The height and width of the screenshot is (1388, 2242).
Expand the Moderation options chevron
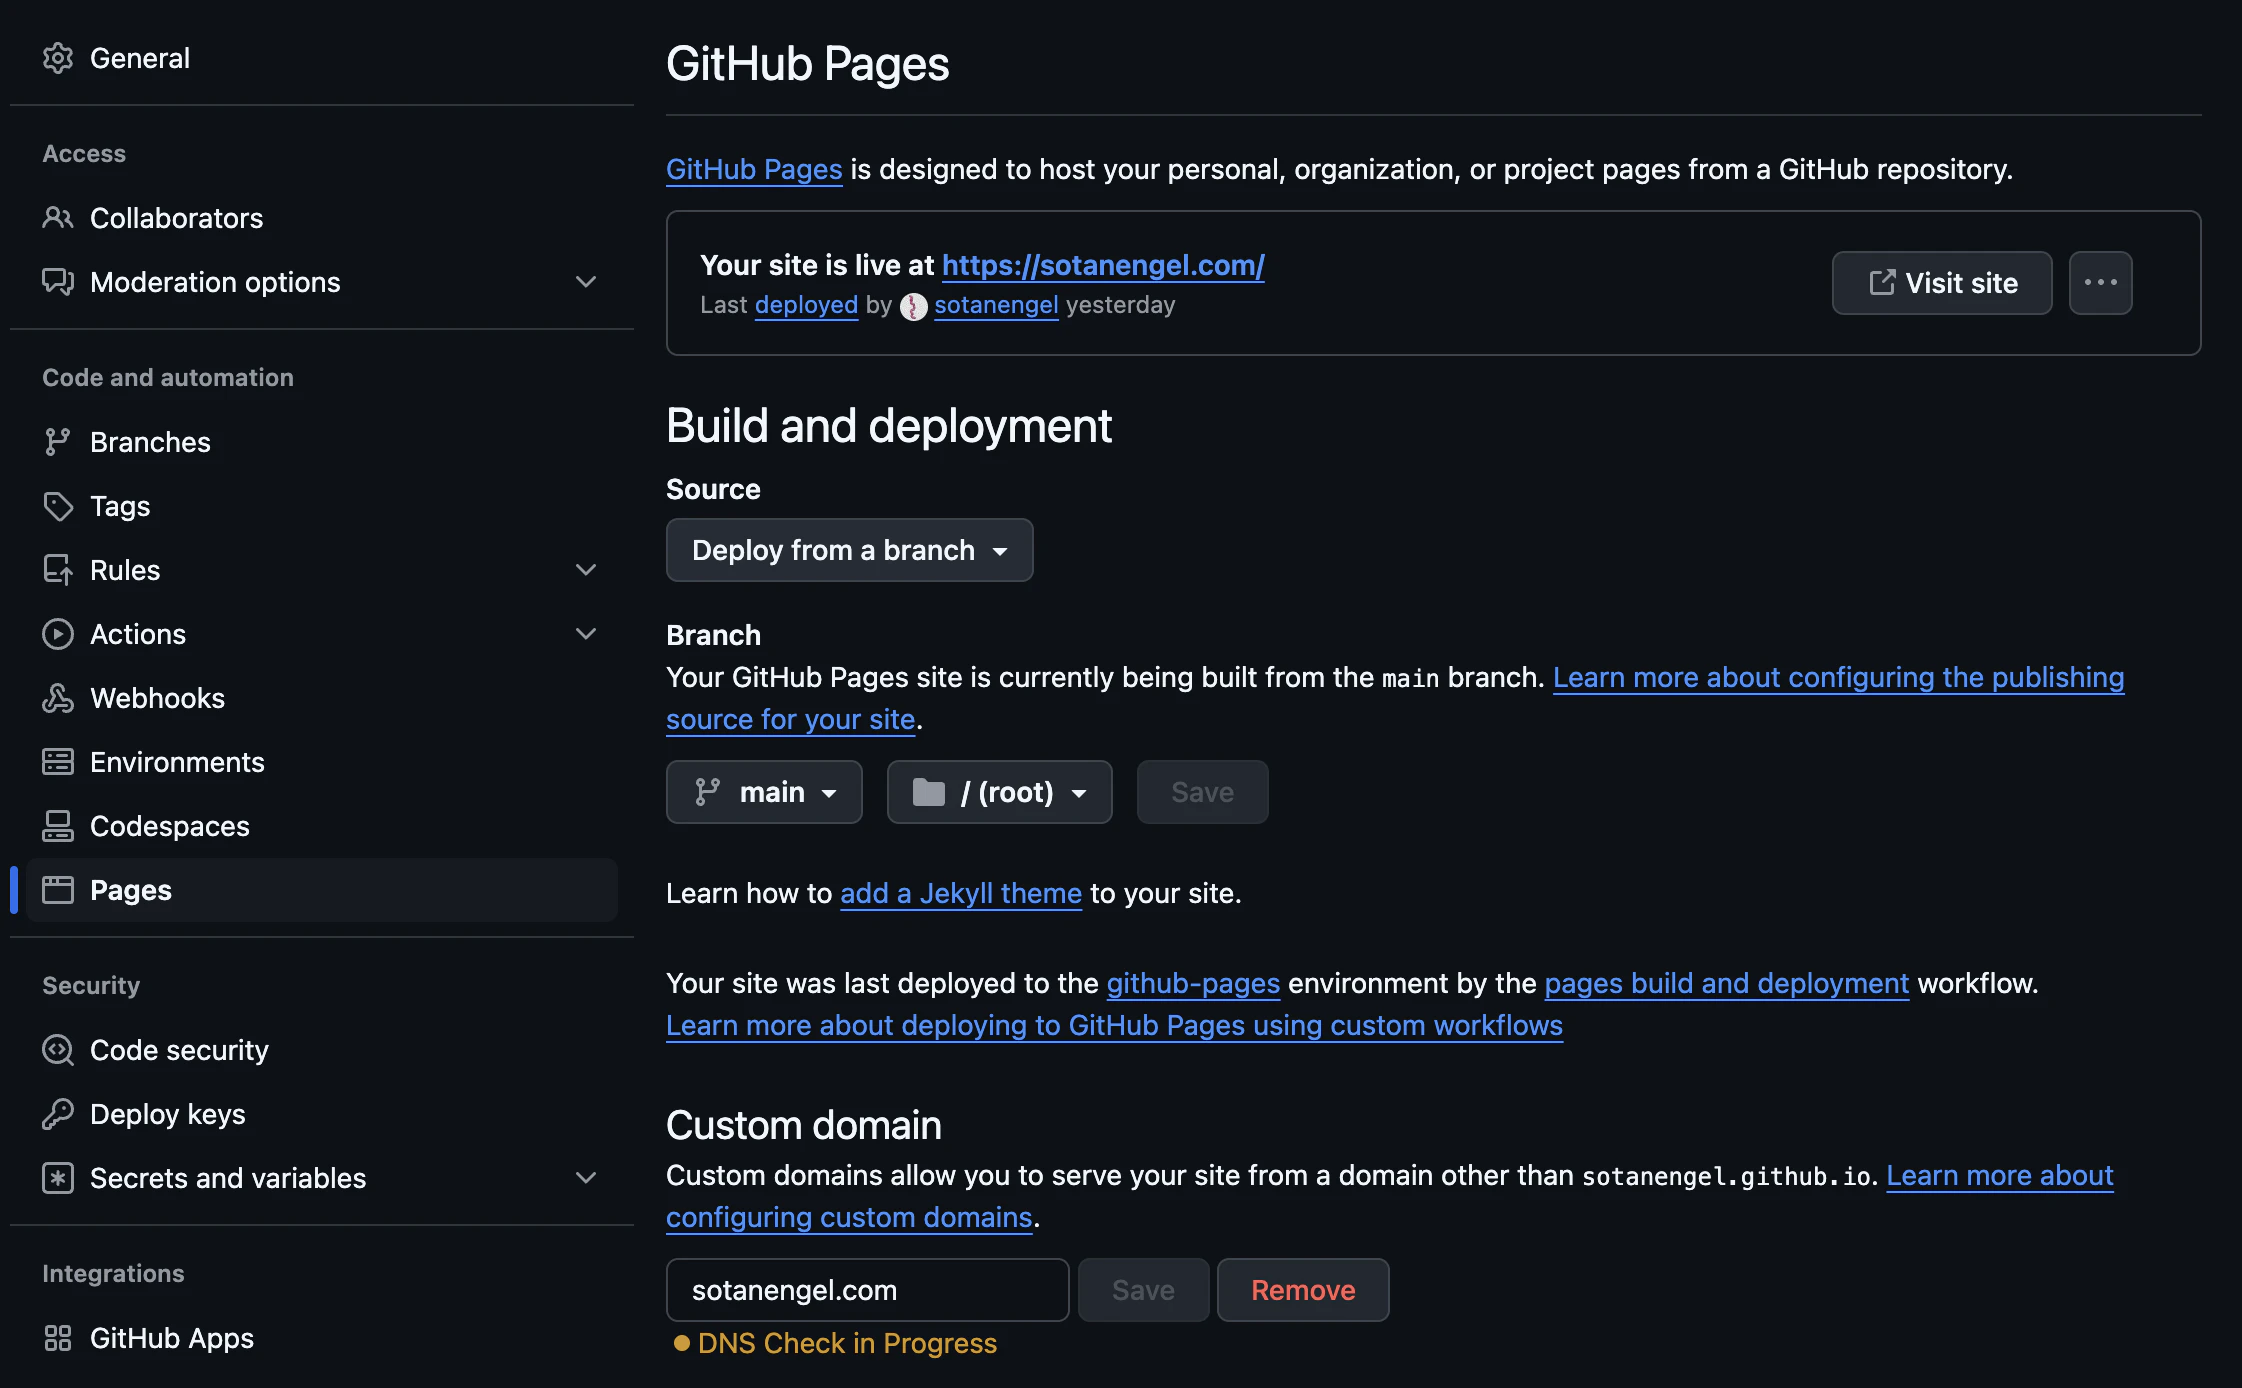coord(586,282)
